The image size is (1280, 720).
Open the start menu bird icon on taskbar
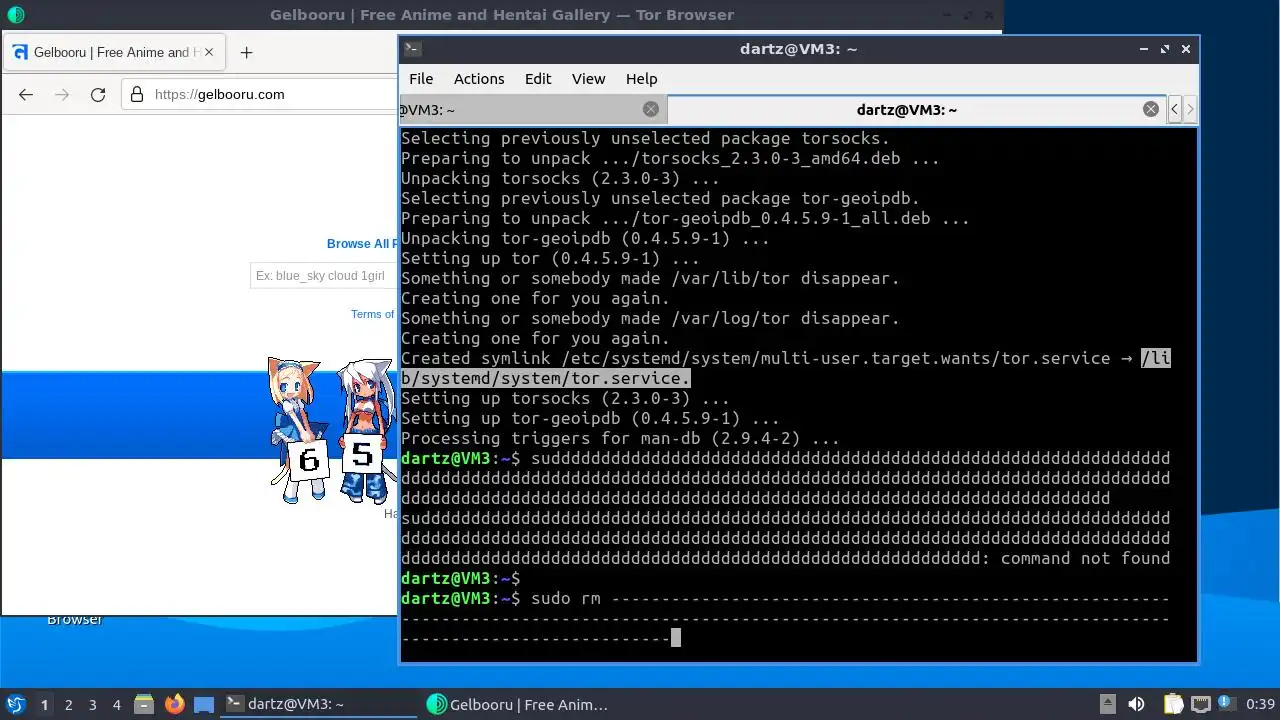(15, 705)
